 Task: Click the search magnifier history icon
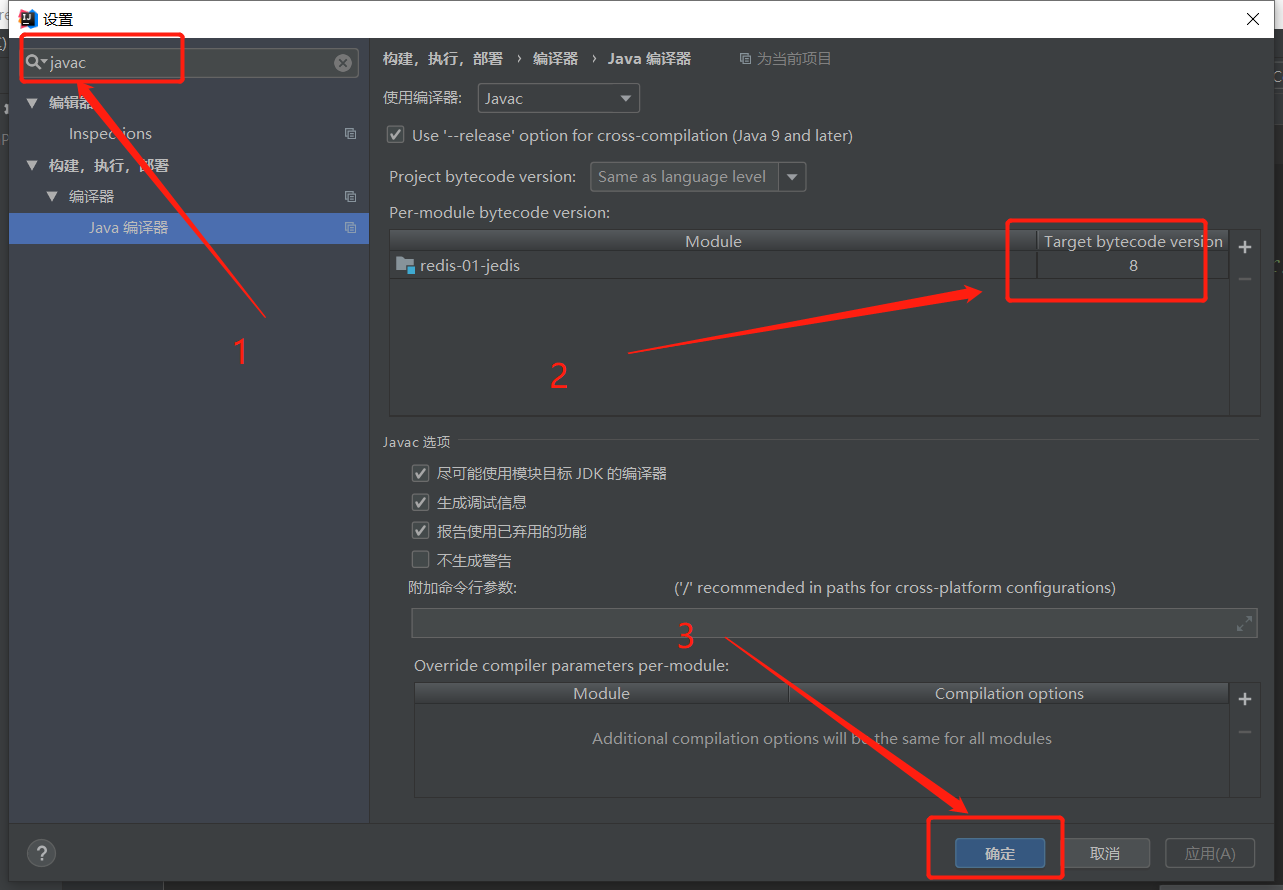(x=36, y=63)
